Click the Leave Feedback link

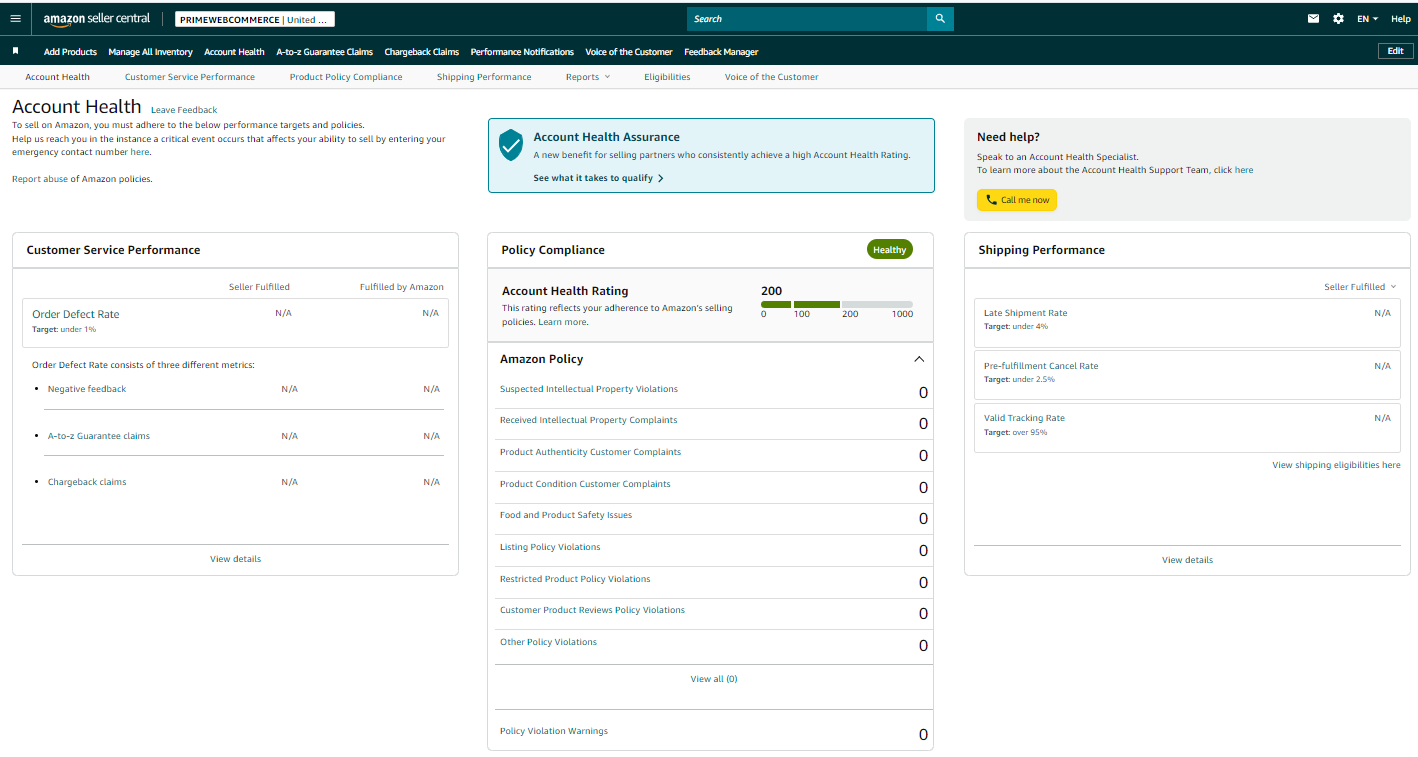pyautogui.click(x=184, y=110)
